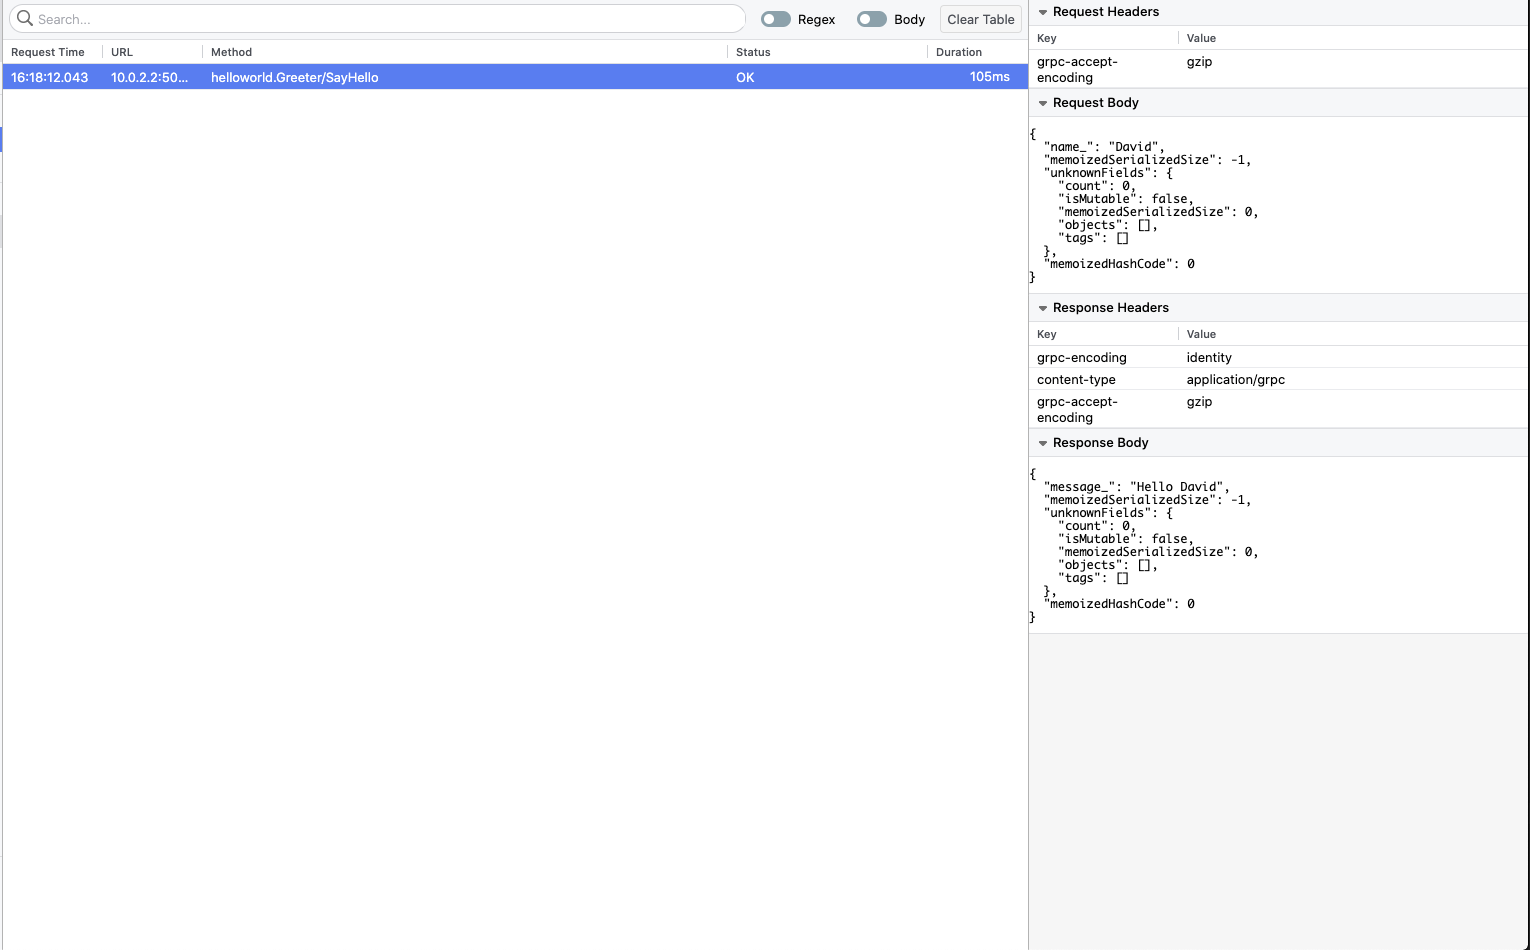1530x950 pixels.
Task: Click "isMutable": false line in Response Body
Action: [1126, 539]
